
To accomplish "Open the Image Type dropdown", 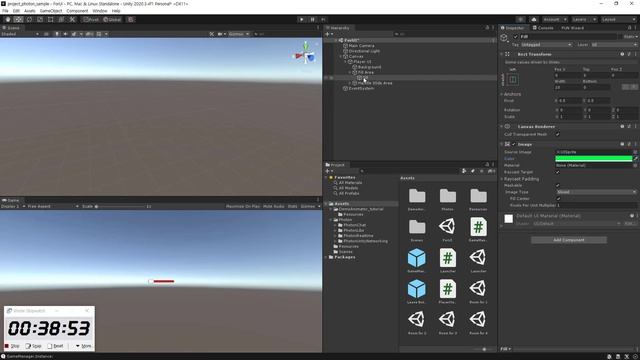I will pos(596,192).
